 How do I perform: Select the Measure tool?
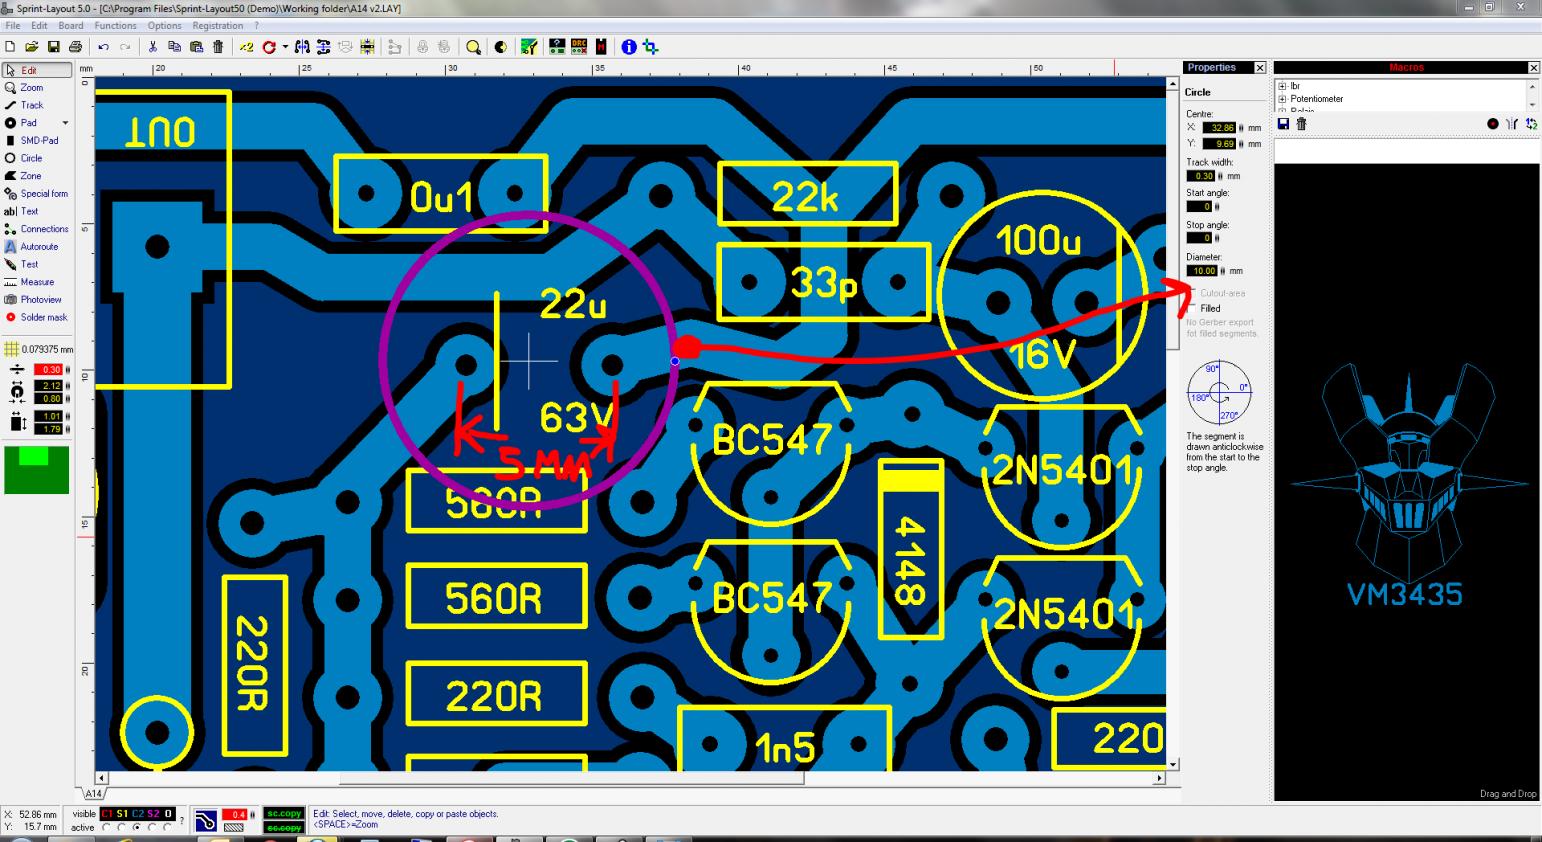[37, 282]
